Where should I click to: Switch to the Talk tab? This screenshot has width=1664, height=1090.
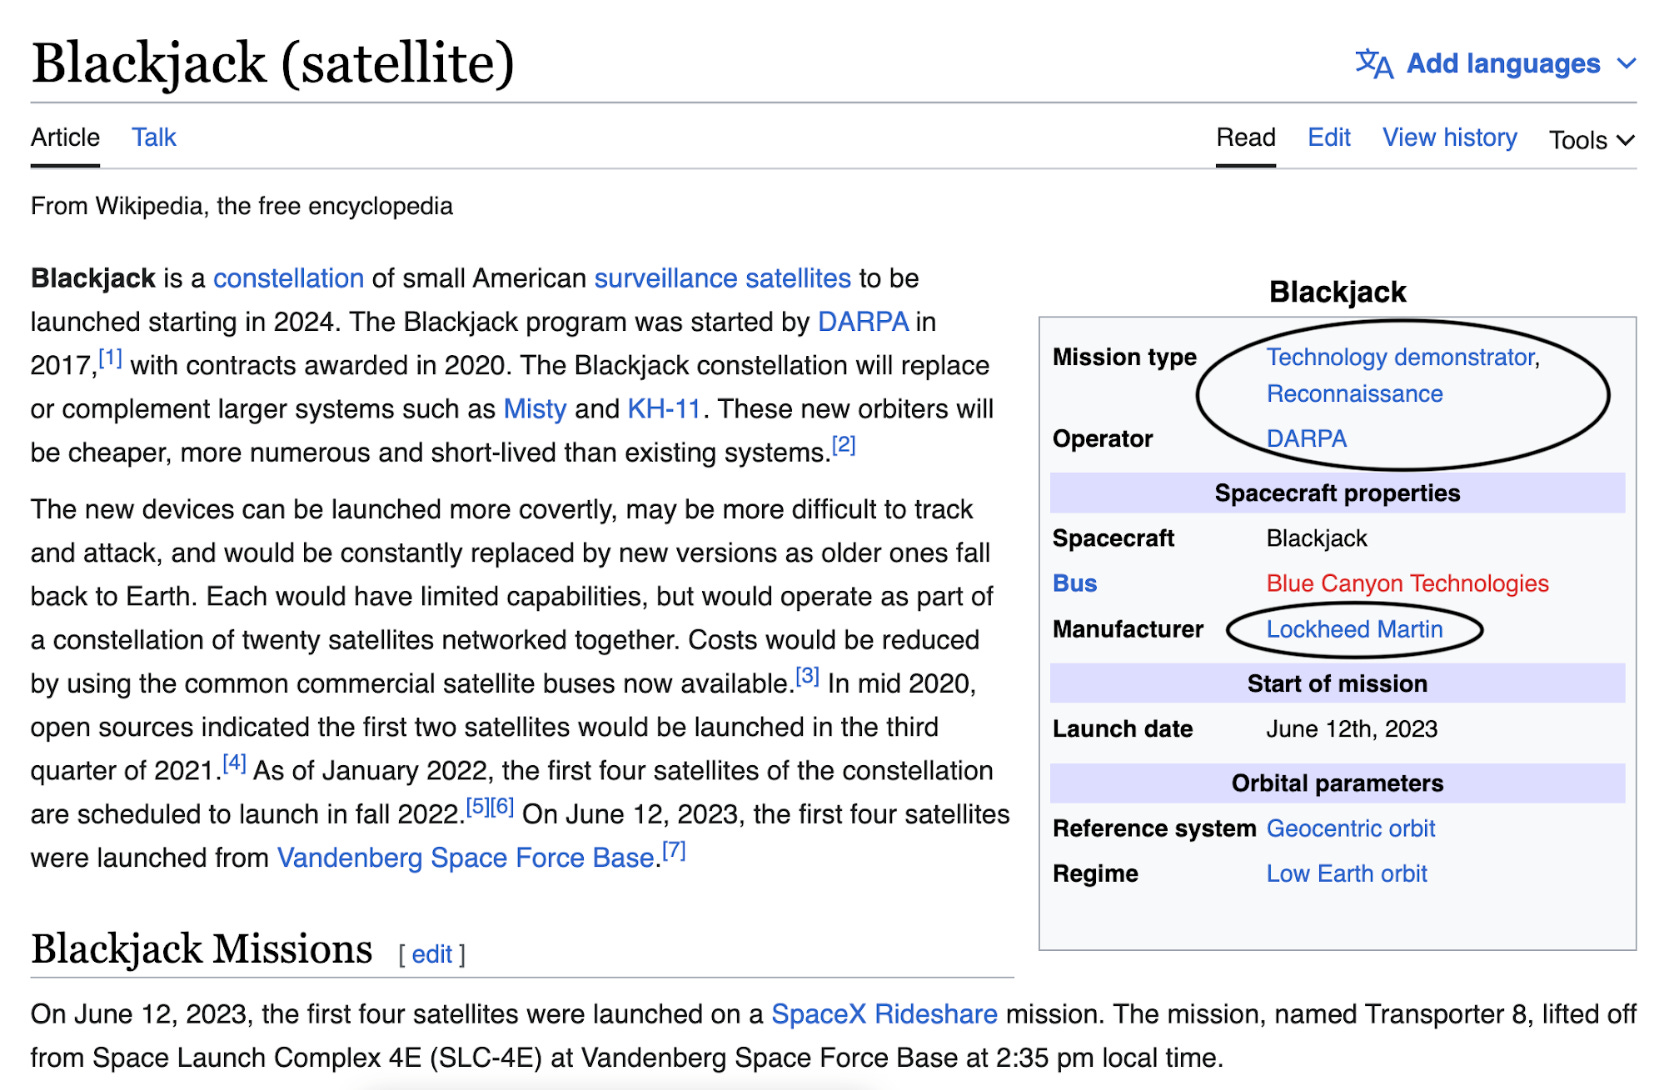click(154, 137)
